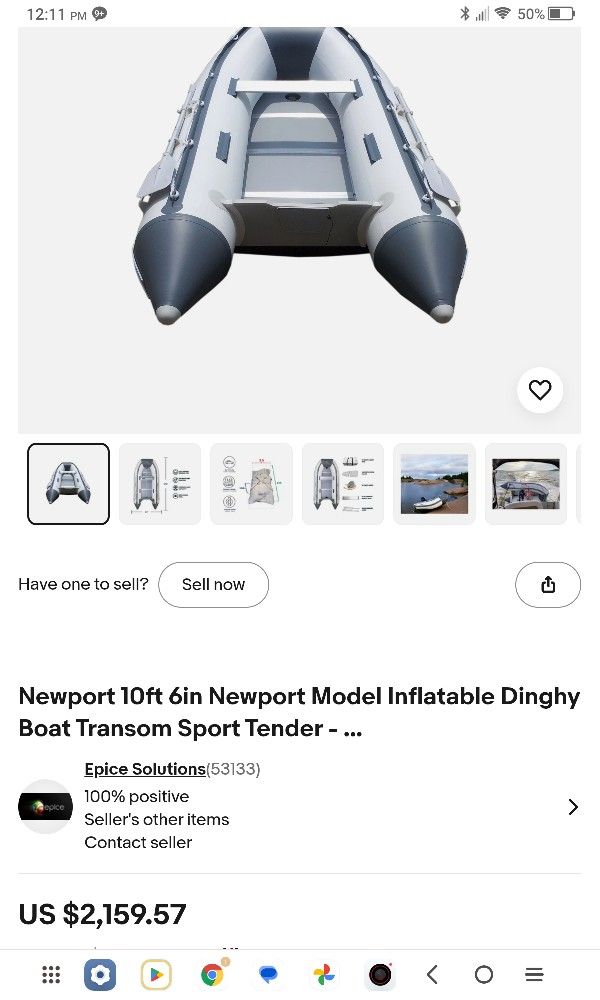Open the Epice Solutions seller profile link
This screenshot has width=600, height=1000.
[x=142, y=769]
